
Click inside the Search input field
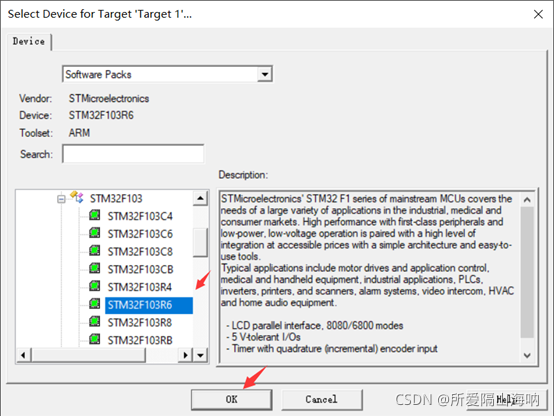pyautogui.click(x=133, y=154)
